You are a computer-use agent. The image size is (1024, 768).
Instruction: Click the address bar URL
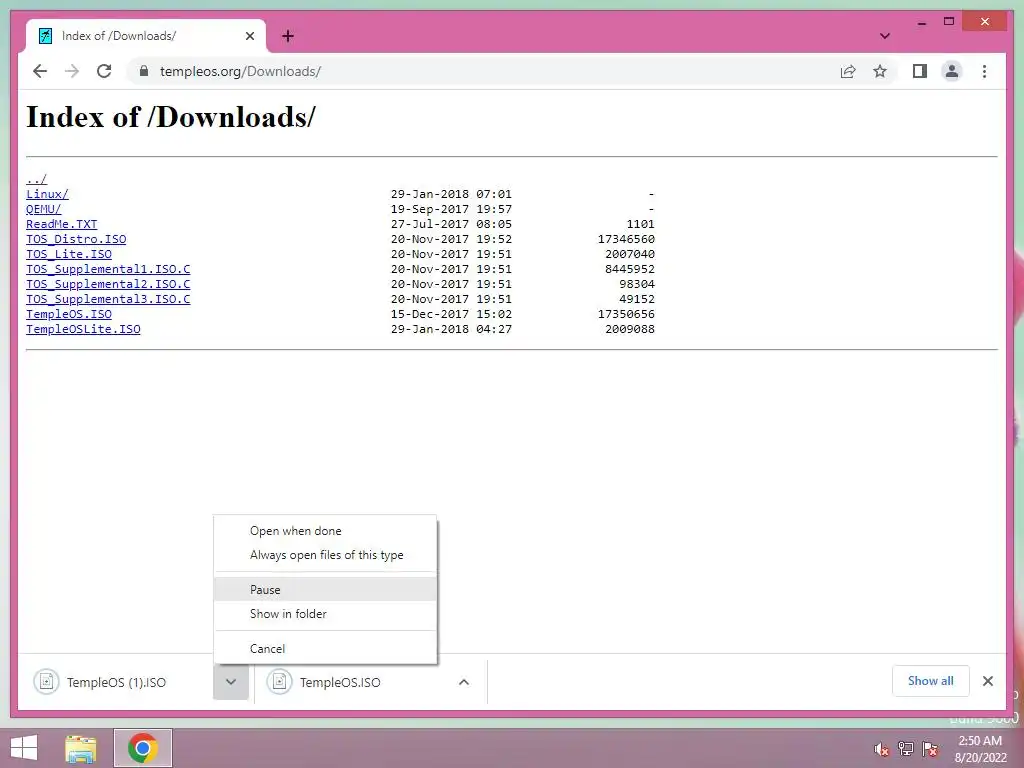(240, 71)
